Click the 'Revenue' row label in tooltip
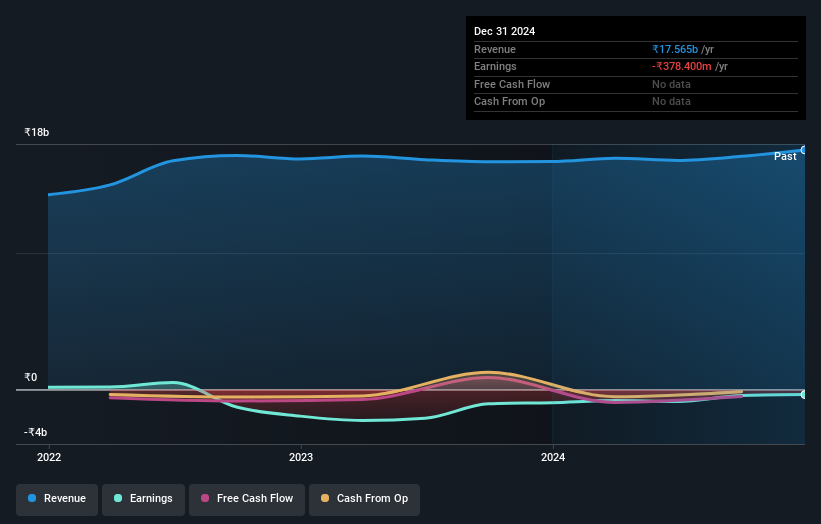 (495, 49)
